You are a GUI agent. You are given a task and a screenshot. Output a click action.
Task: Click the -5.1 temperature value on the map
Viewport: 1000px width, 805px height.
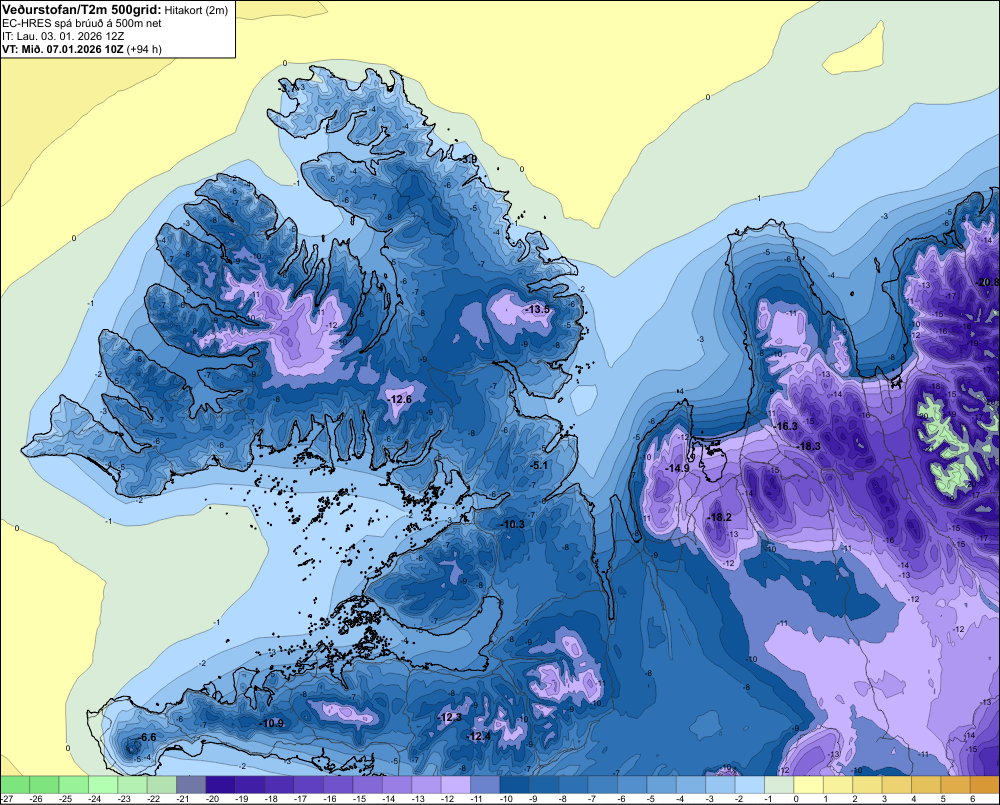click(539, 465)
